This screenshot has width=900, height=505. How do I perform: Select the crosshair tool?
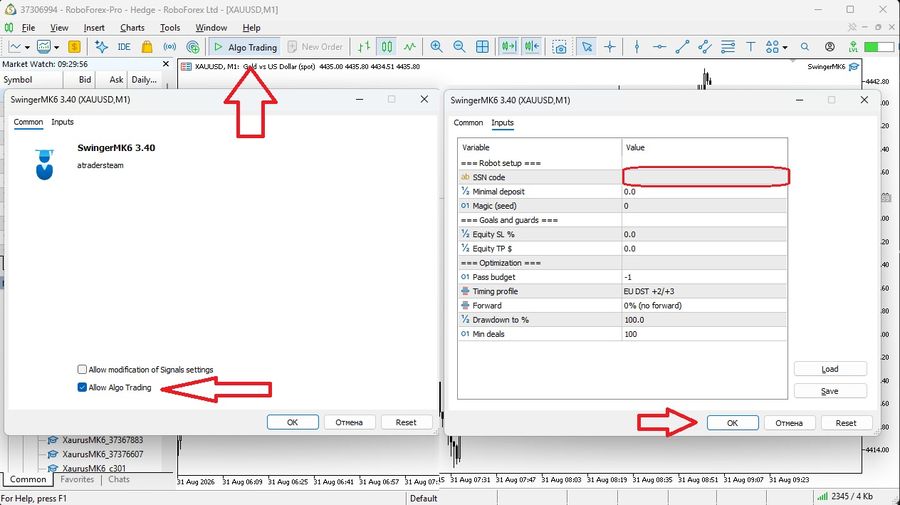click(x=610, y=47)
